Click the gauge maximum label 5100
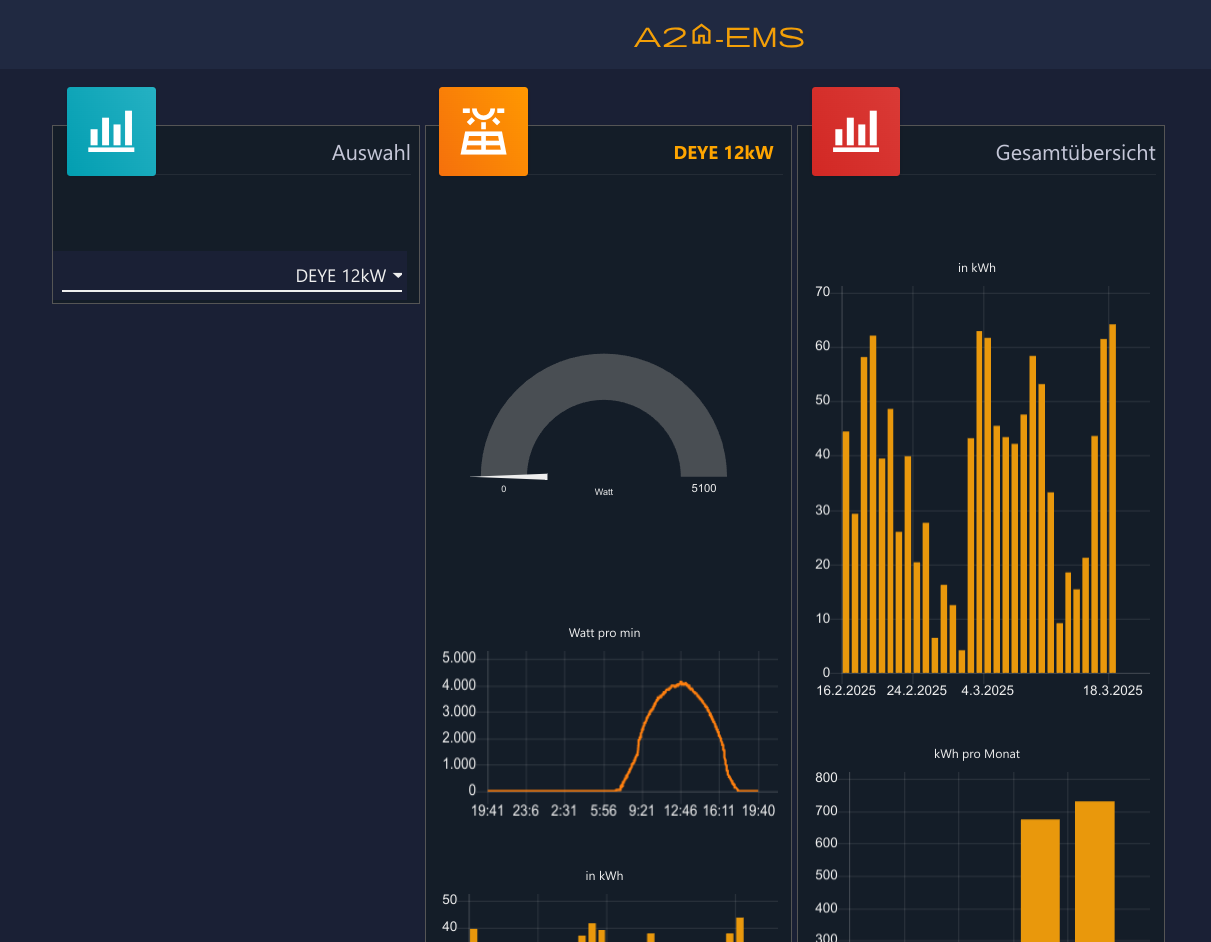 [704, 488]
